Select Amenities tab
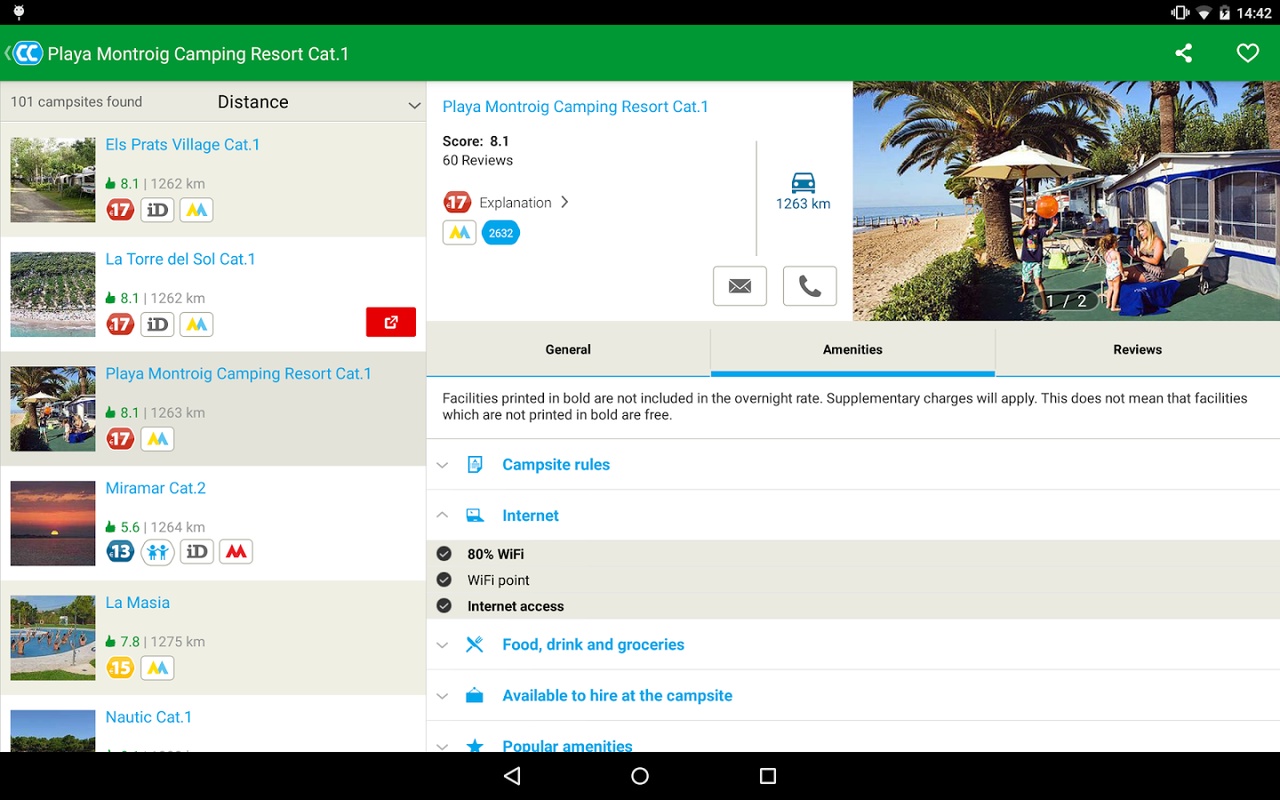This screenshot has height=800, width=1280. click(853, 349)
